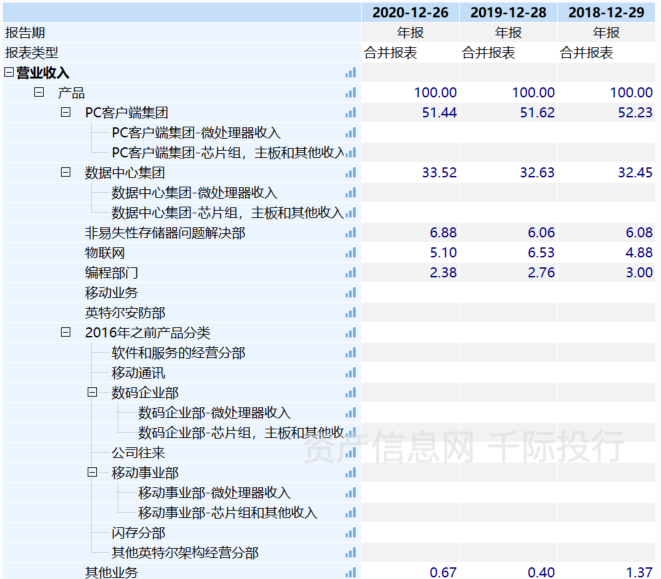Click chart icon for 营业收入 row
661x579 pixels.
coord(350,73)
